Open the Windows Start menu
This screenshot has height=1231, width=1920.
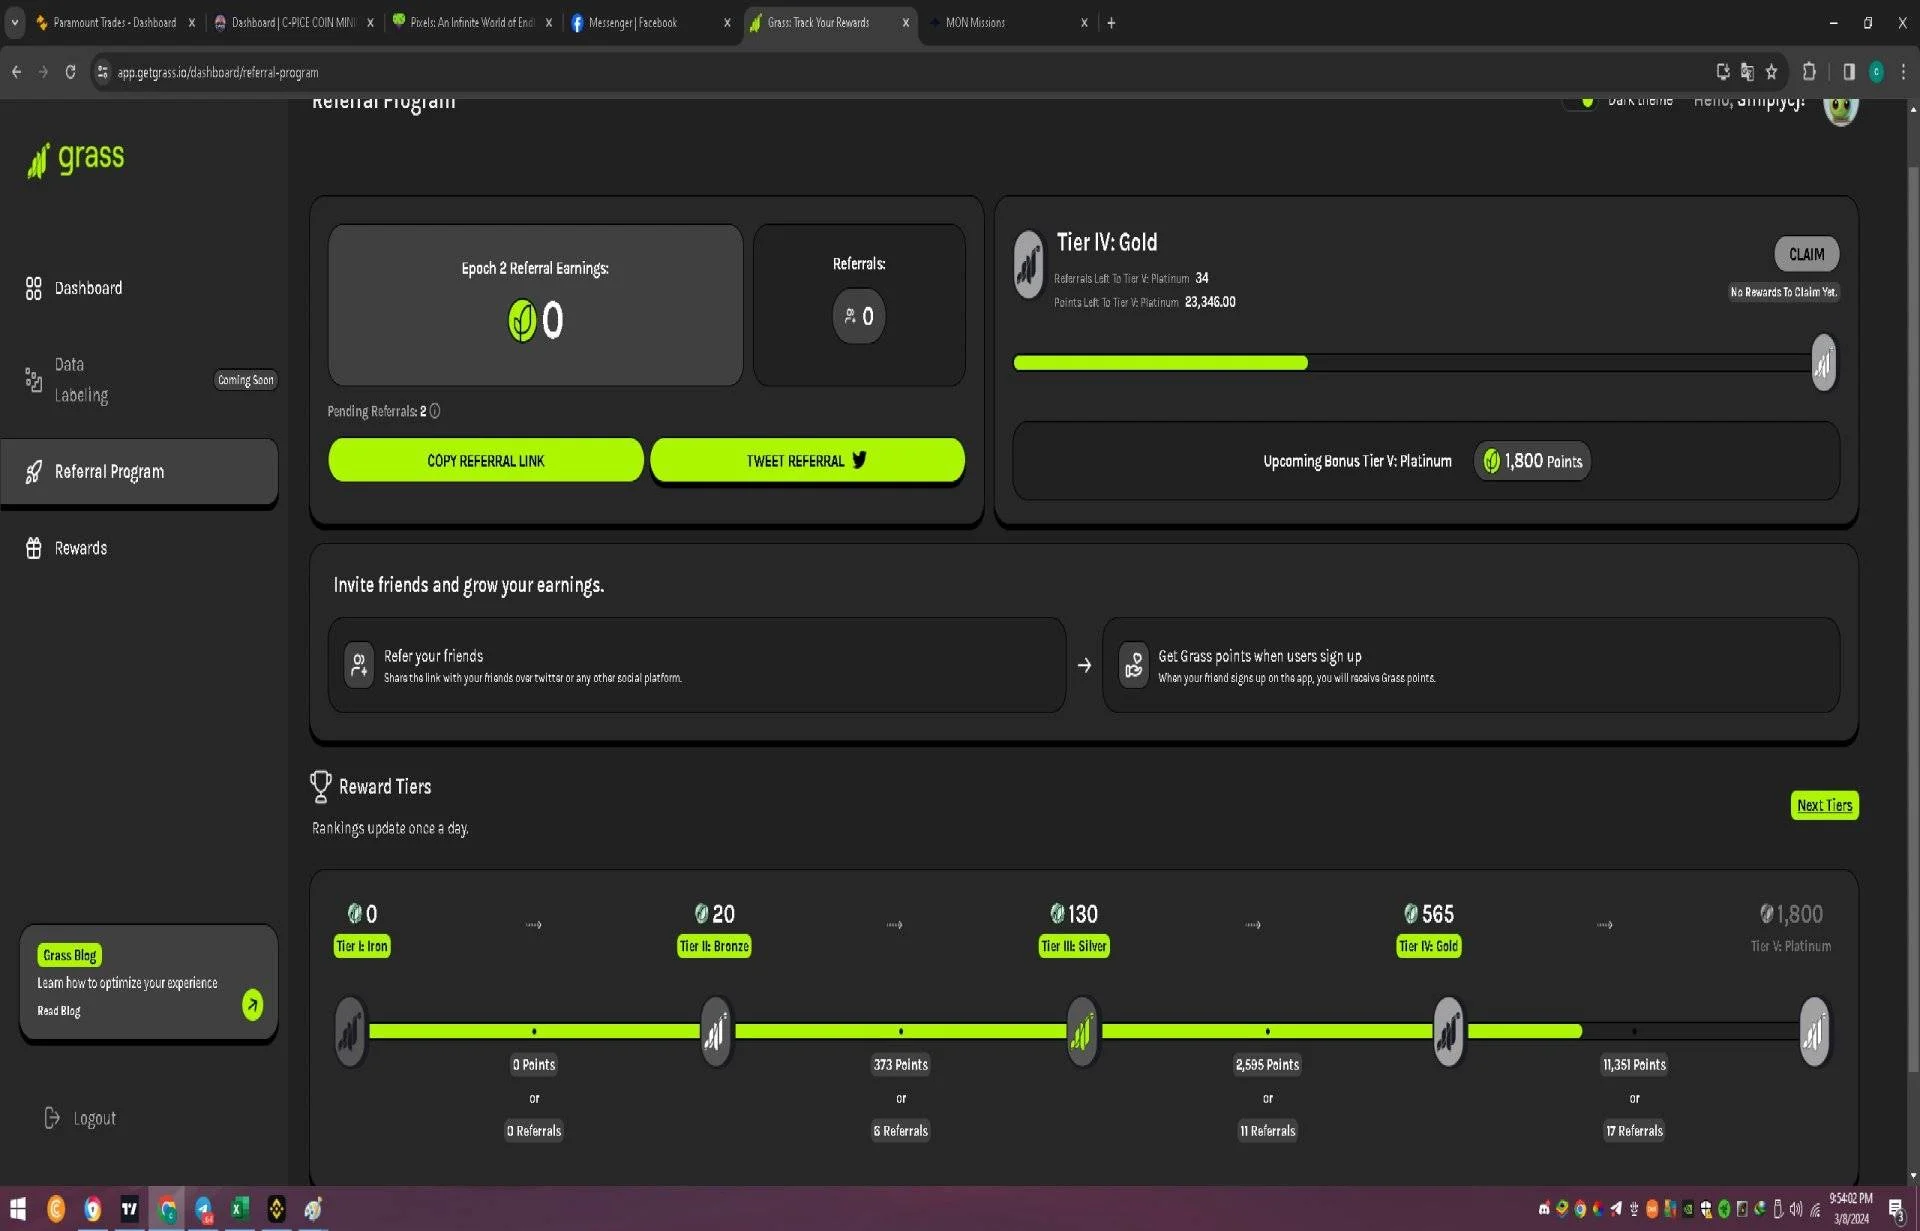pyautogui.click(x=17, y=1209)
